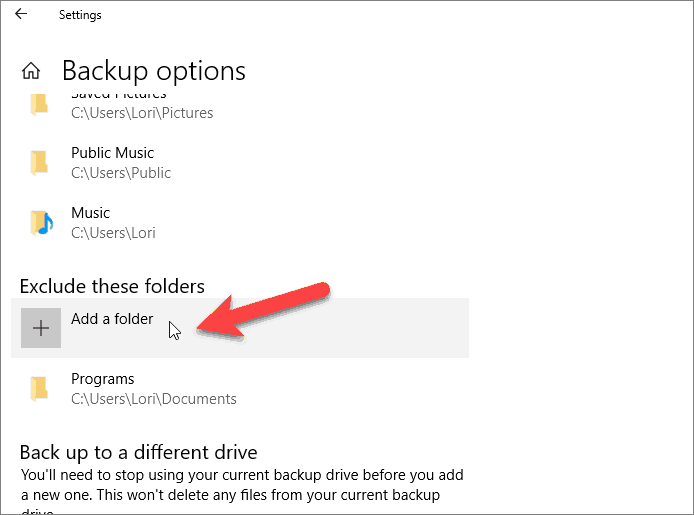Click the 'Exclude these folders' heading
This screenshot has width=694, height=515.
pyautogui.click(x=112, y=286)
